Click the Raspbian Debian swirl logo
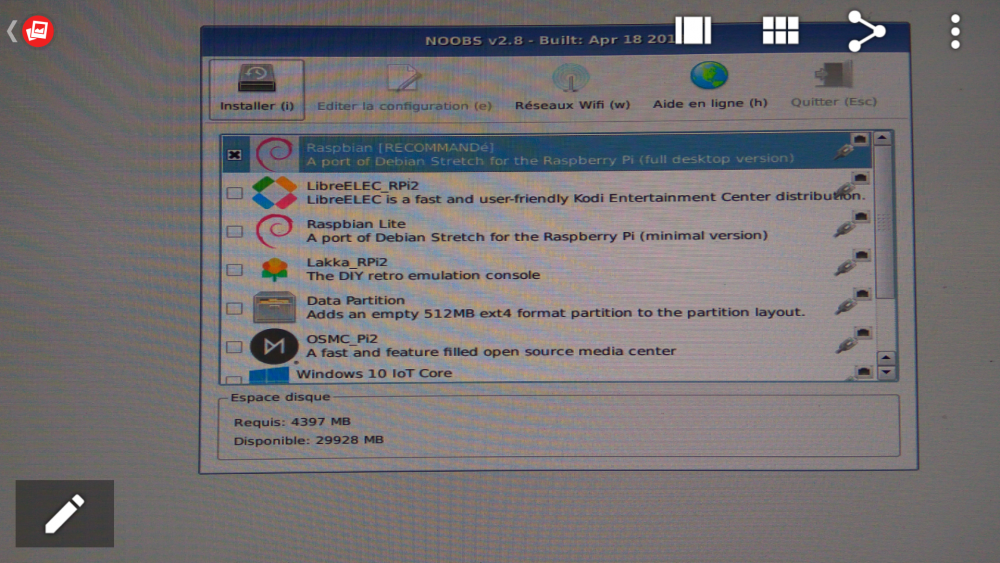 pos(274,154)
